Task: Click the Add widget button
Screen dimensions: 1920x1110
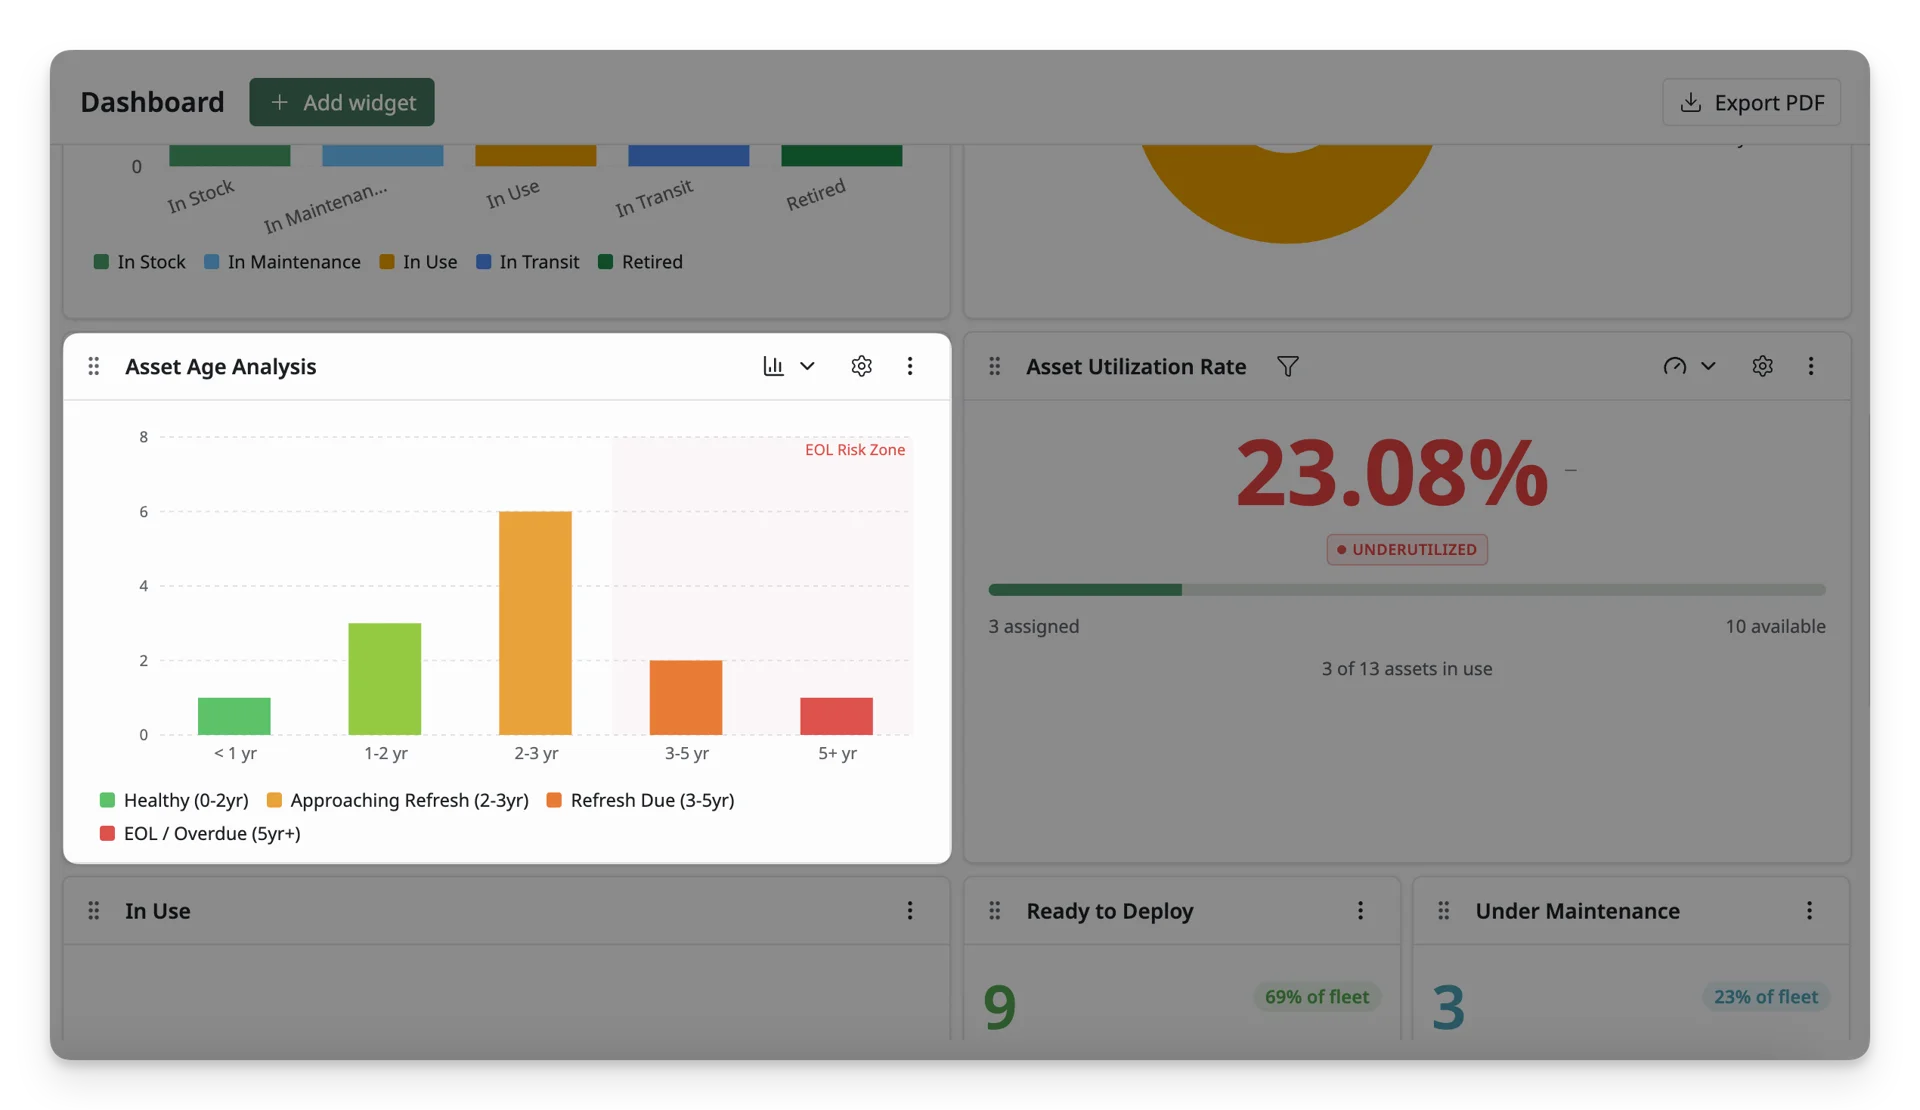Action: (x=342, y=102)
